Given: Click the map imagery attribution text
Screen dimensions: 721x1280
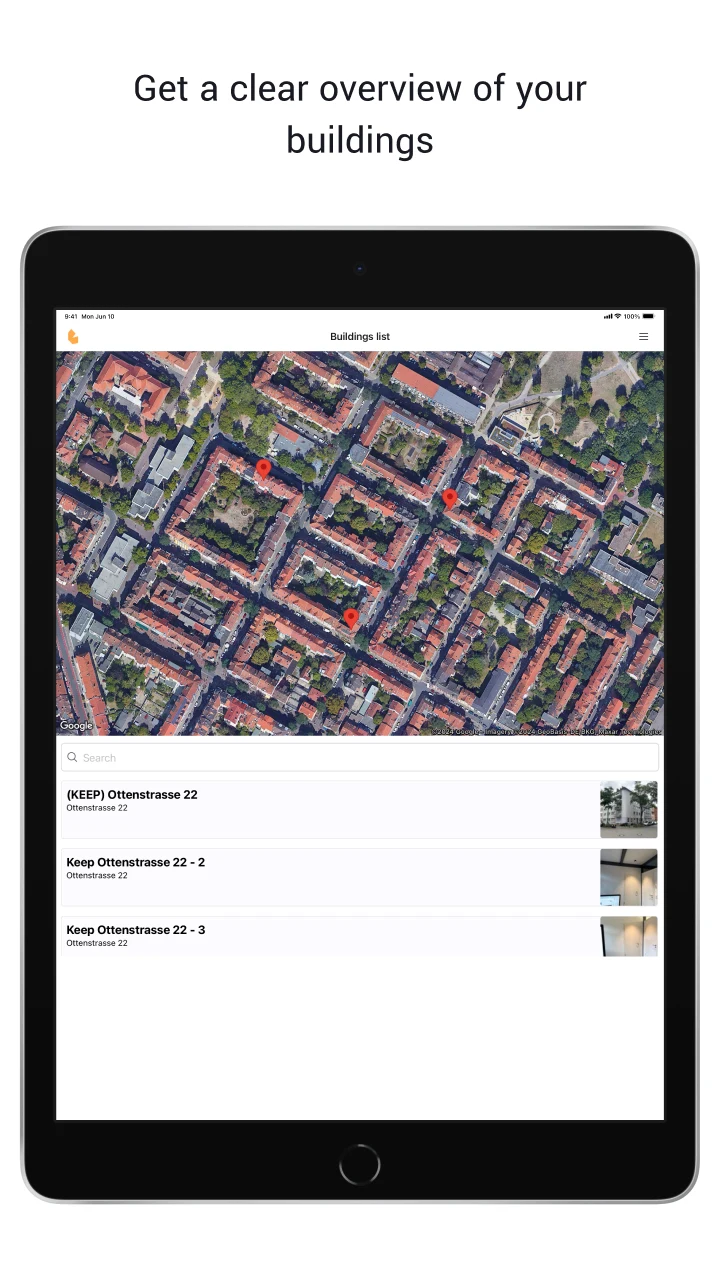Looking at the screenshot, I should (546, 731).
